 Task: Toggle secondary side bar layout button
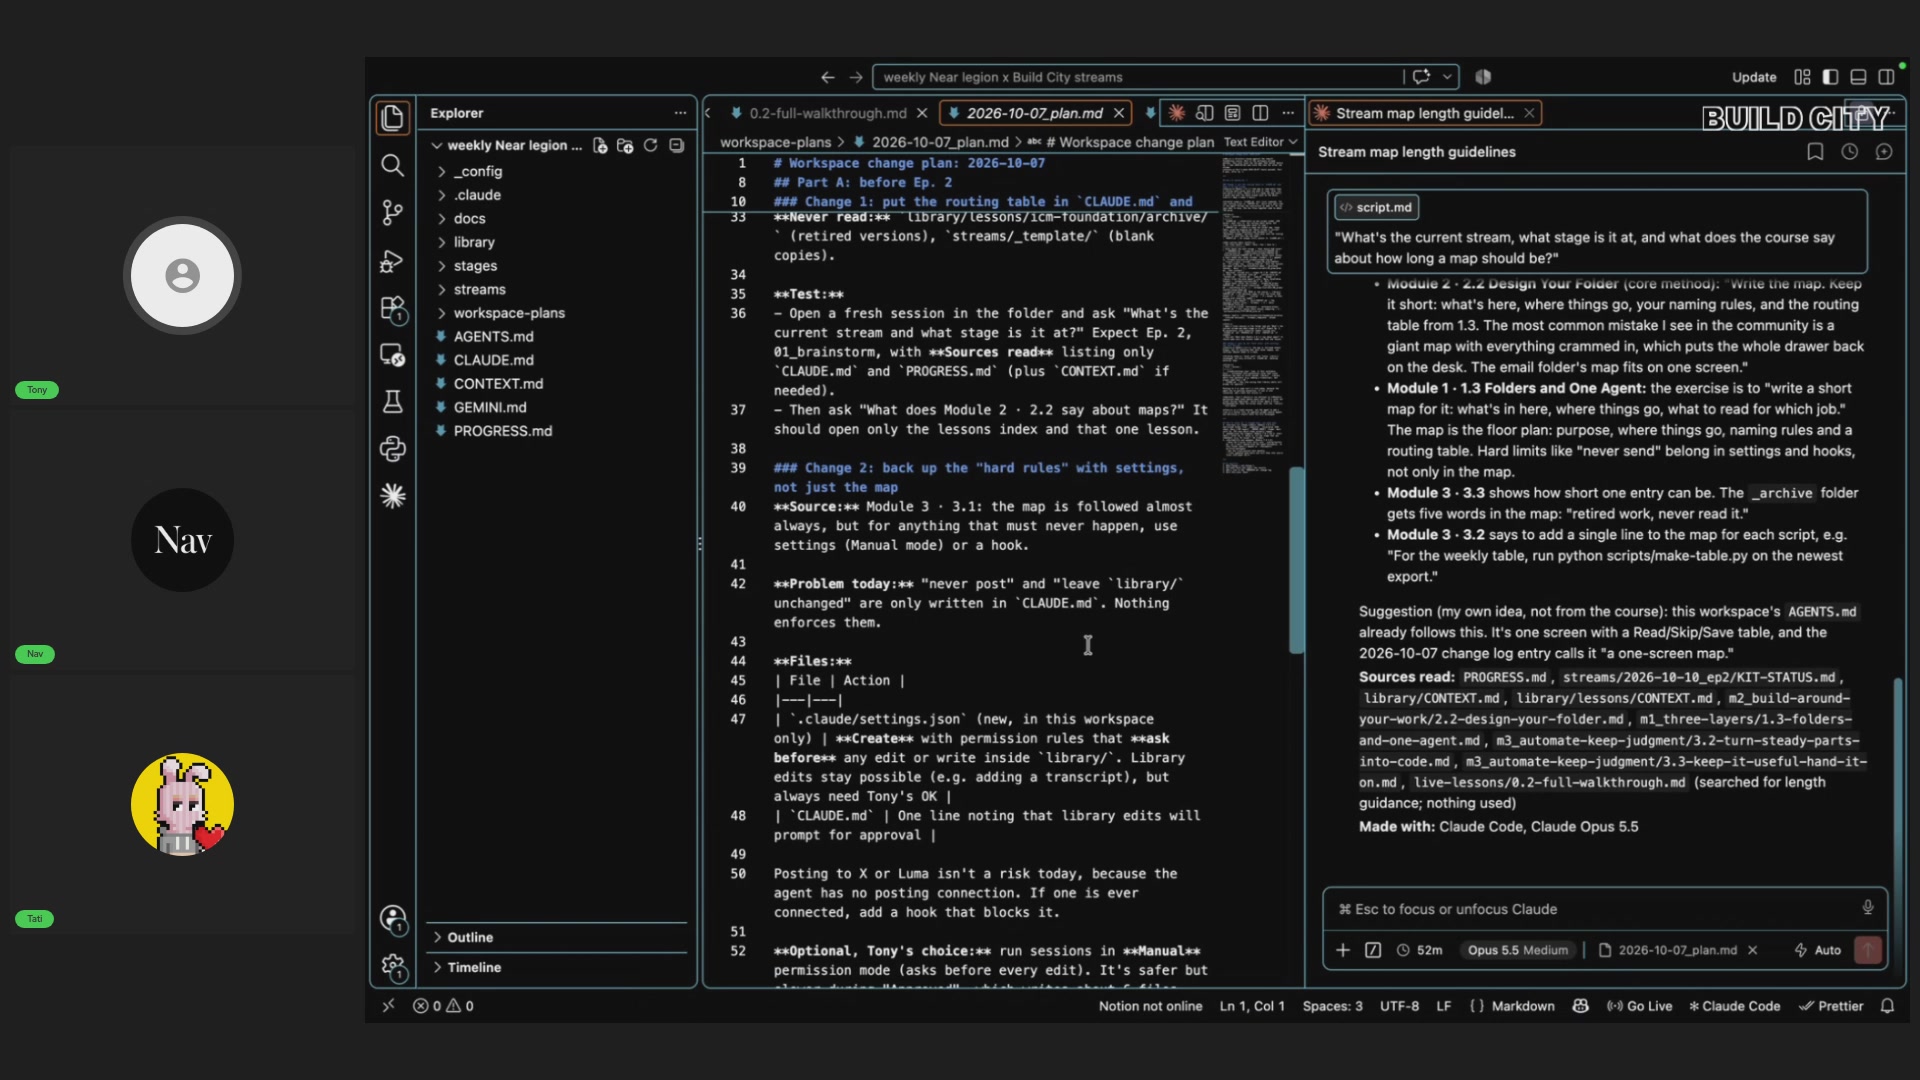tap(1886, 77)
